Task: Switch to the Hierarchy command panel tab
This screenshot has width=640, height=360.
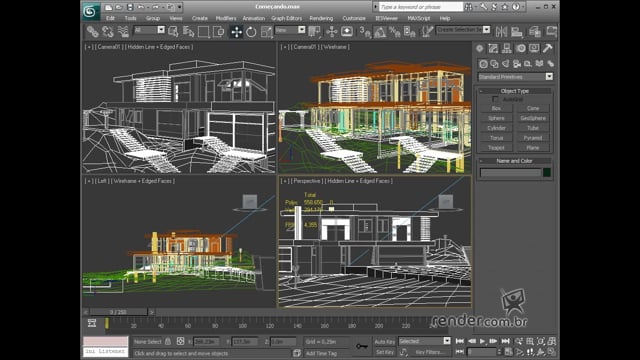Action: 507,49
